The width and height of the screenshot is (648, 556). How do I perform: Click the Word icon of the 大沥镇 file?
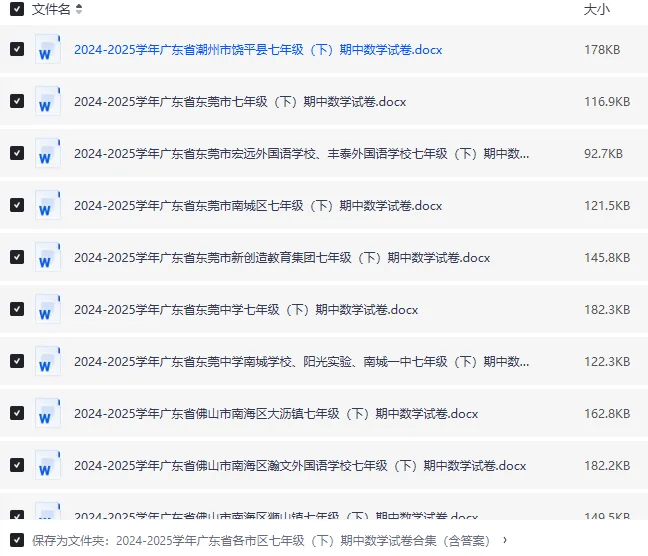(x=48, y=414)
